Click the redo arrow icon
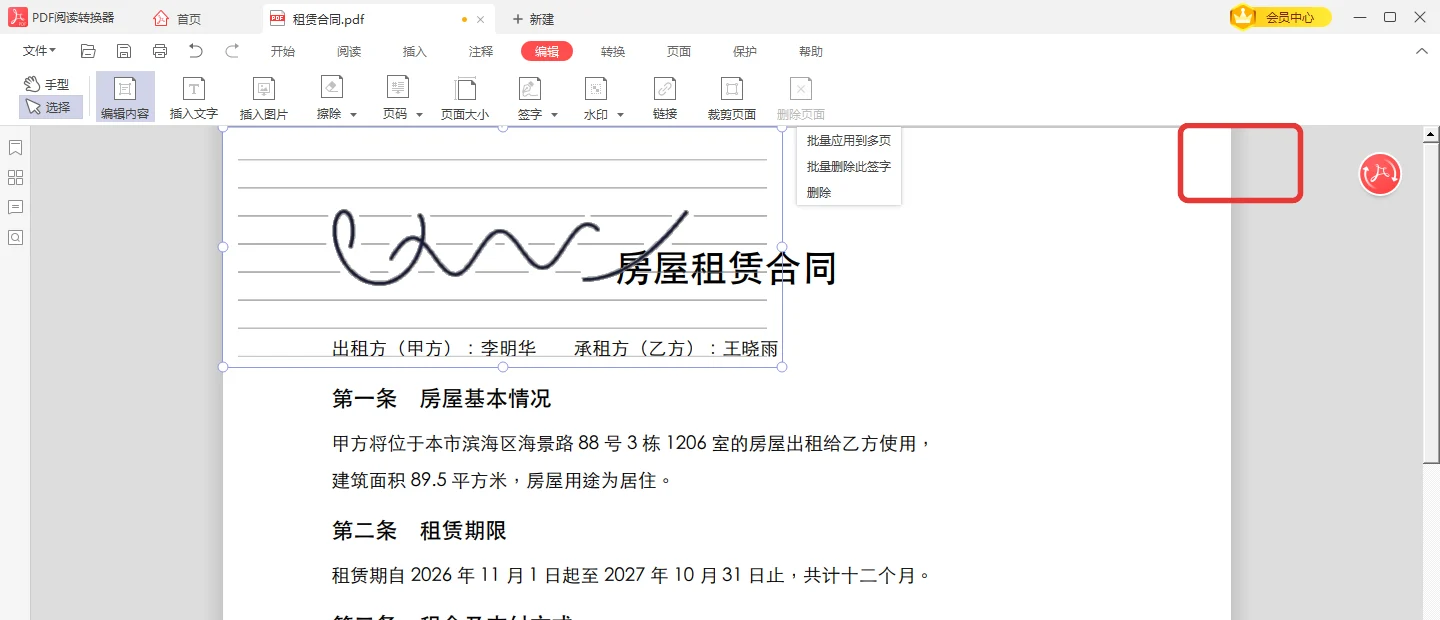1440x620 pixels. pos(232,51)
